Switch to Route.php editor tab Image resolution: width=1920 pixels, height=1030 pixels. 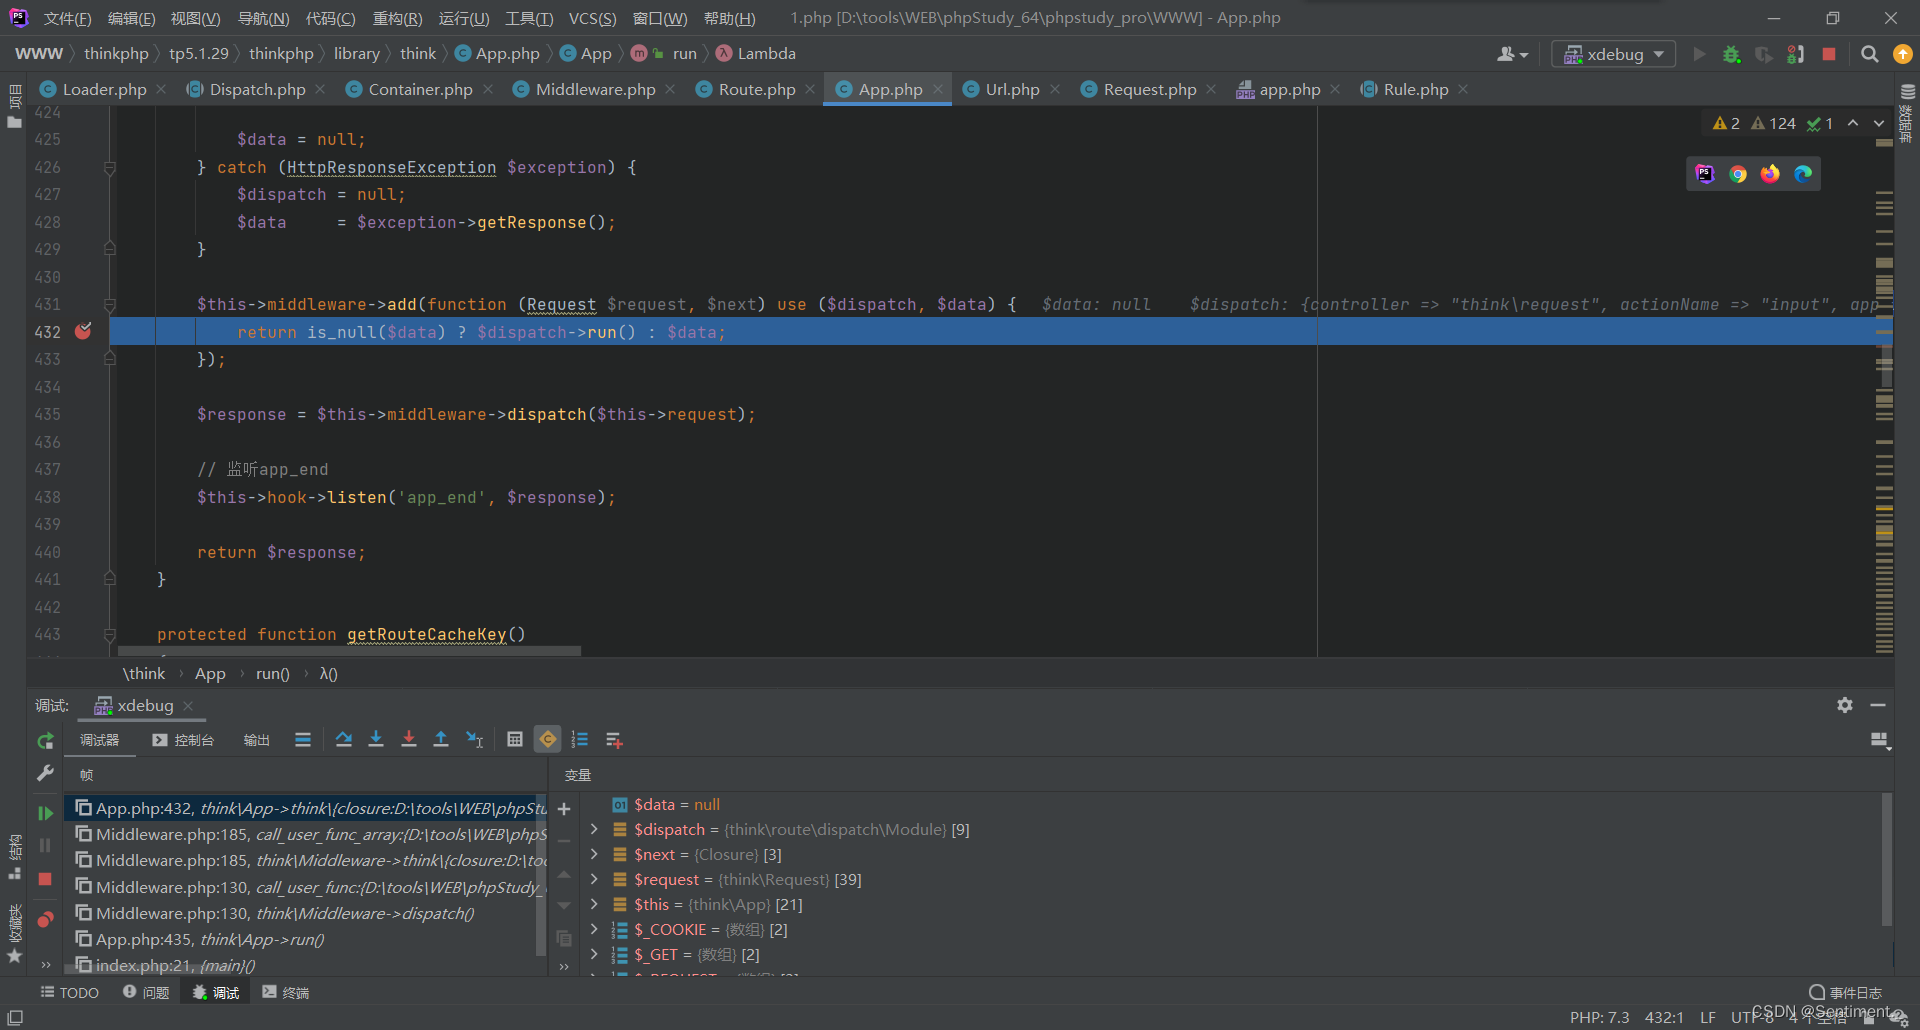(x=757, y=90)
